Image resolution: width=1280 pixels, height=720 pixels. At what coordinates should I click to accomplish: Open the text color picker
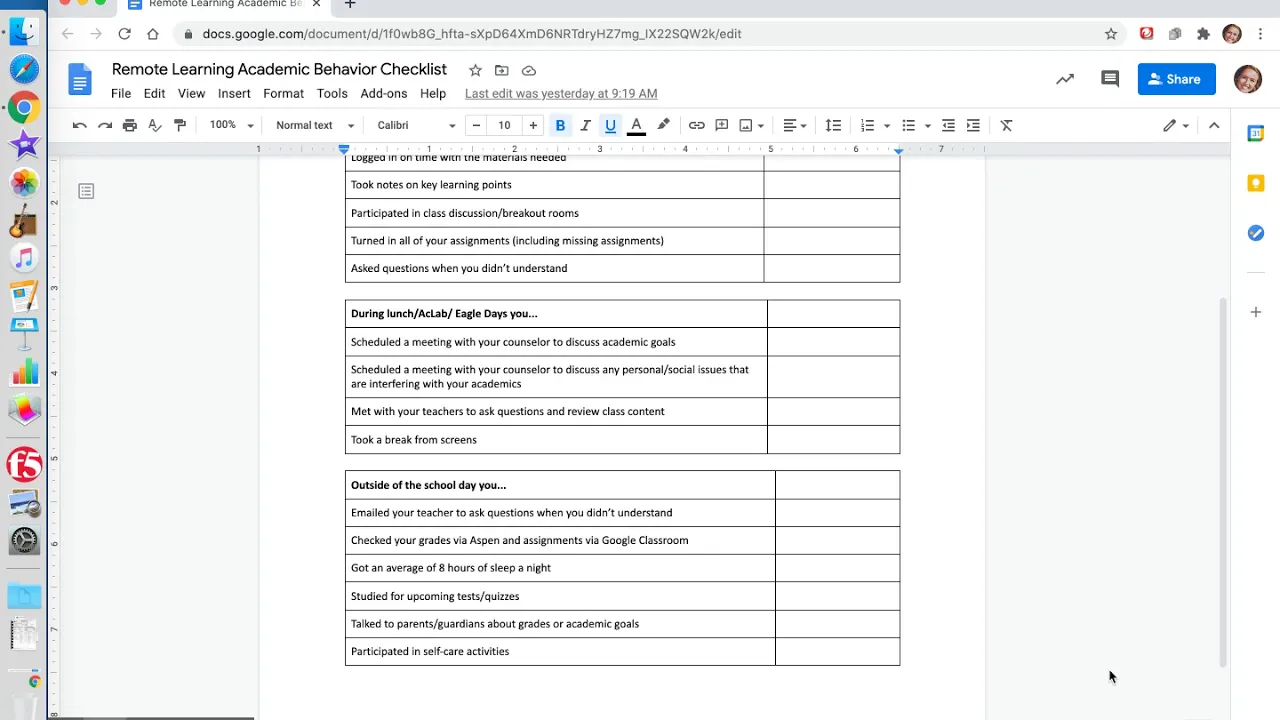click(x=636, y=125)
